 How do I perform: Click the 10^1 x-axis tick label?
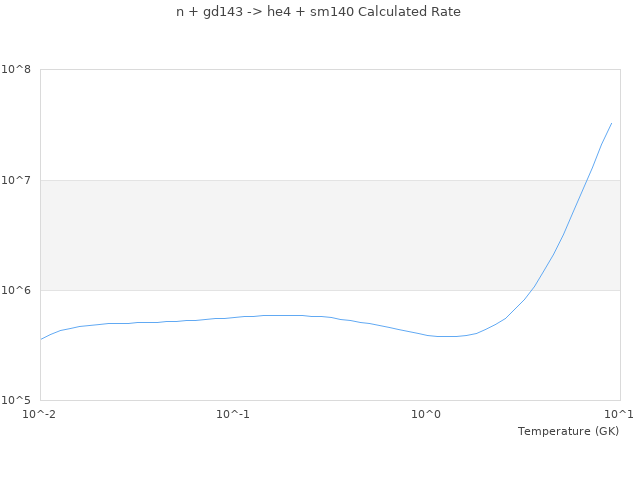pos(620,414)
